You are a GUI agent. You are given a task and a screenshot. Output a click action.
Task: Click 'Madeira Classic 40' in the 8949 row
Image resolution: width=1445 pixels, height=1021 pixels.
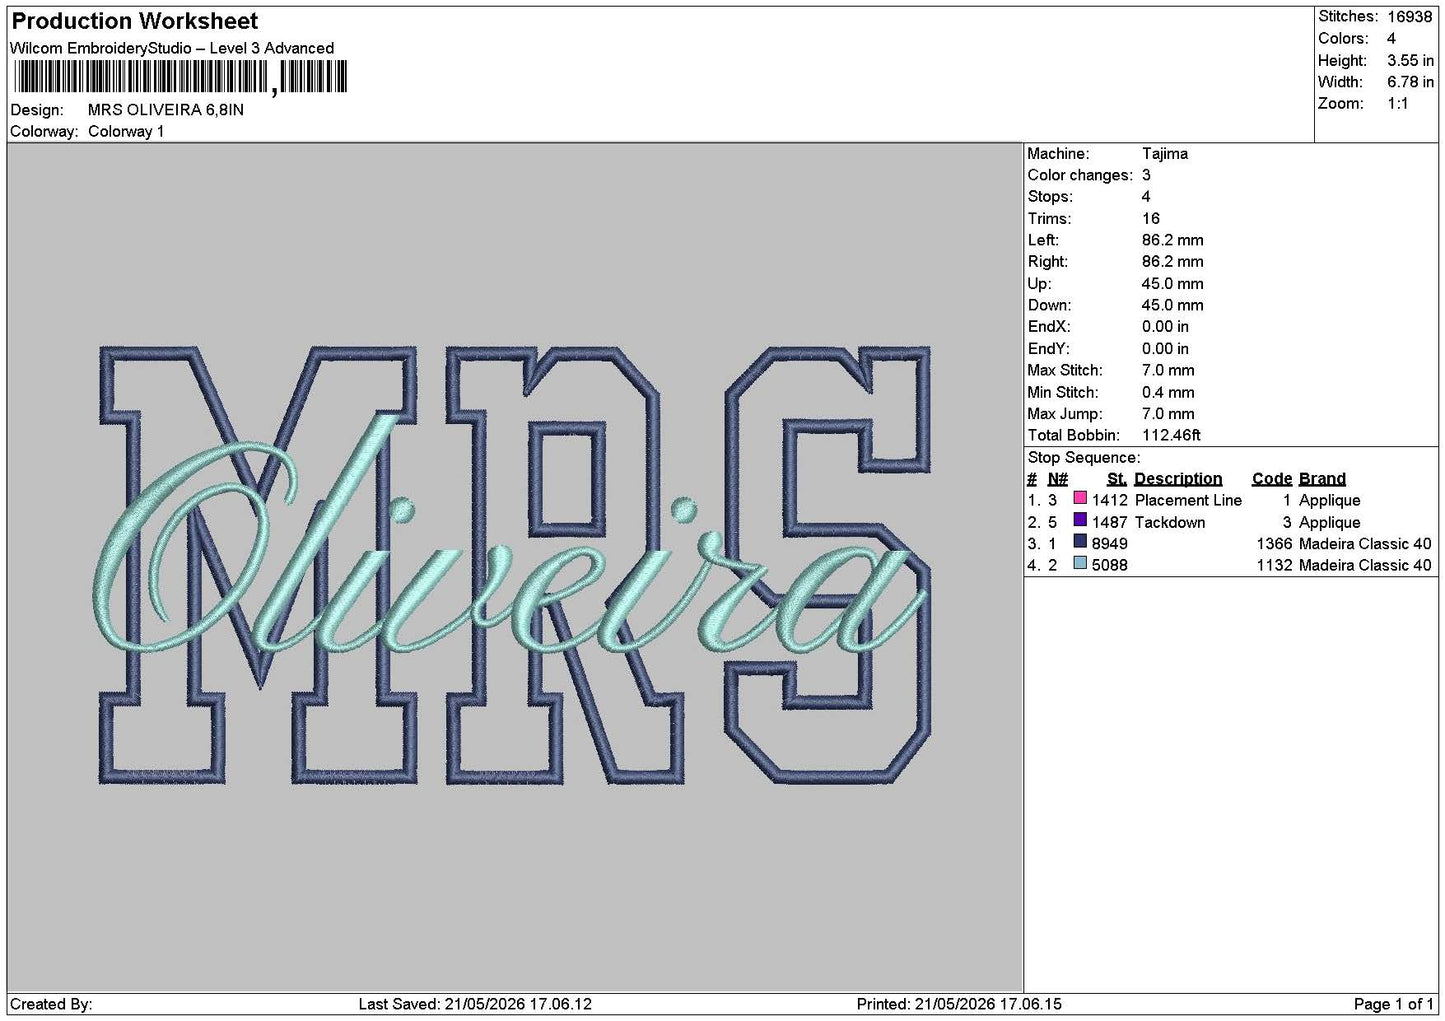[1365, 544]
